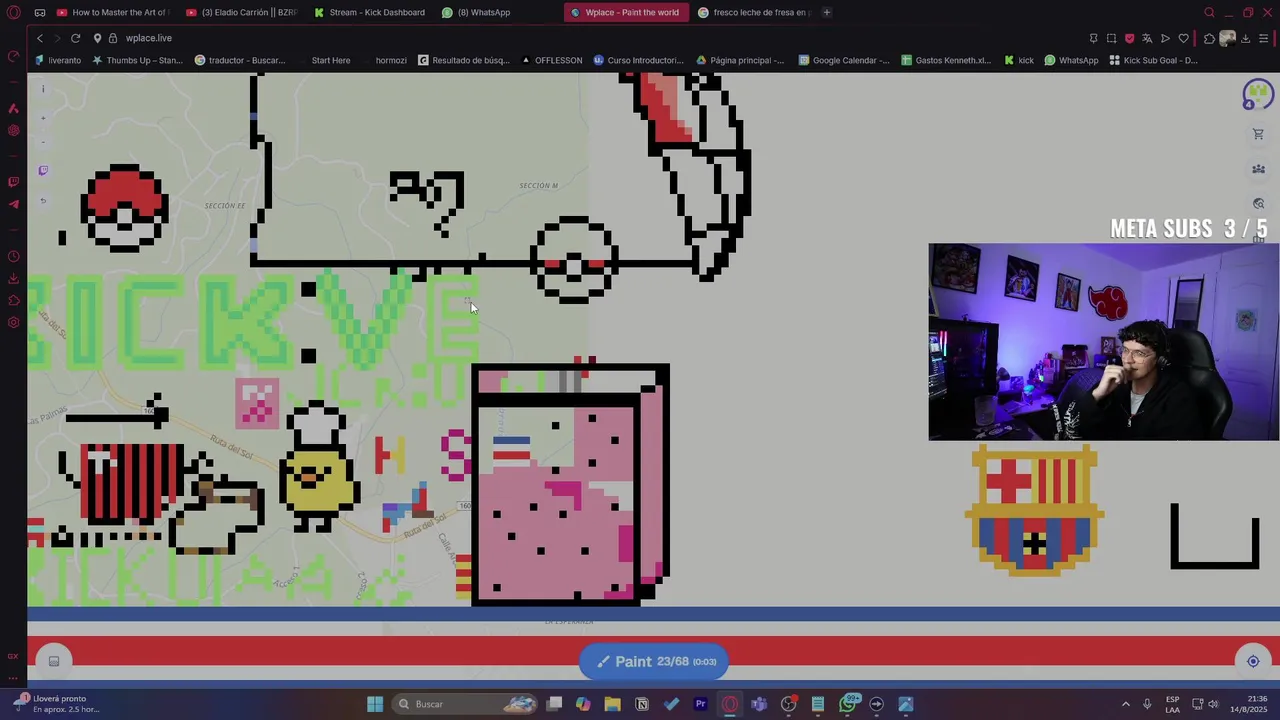The width and height of the screenshot is (1280, 720).
Task: Open the Opera pinboards pin icon
Action: pos(1093,38)
